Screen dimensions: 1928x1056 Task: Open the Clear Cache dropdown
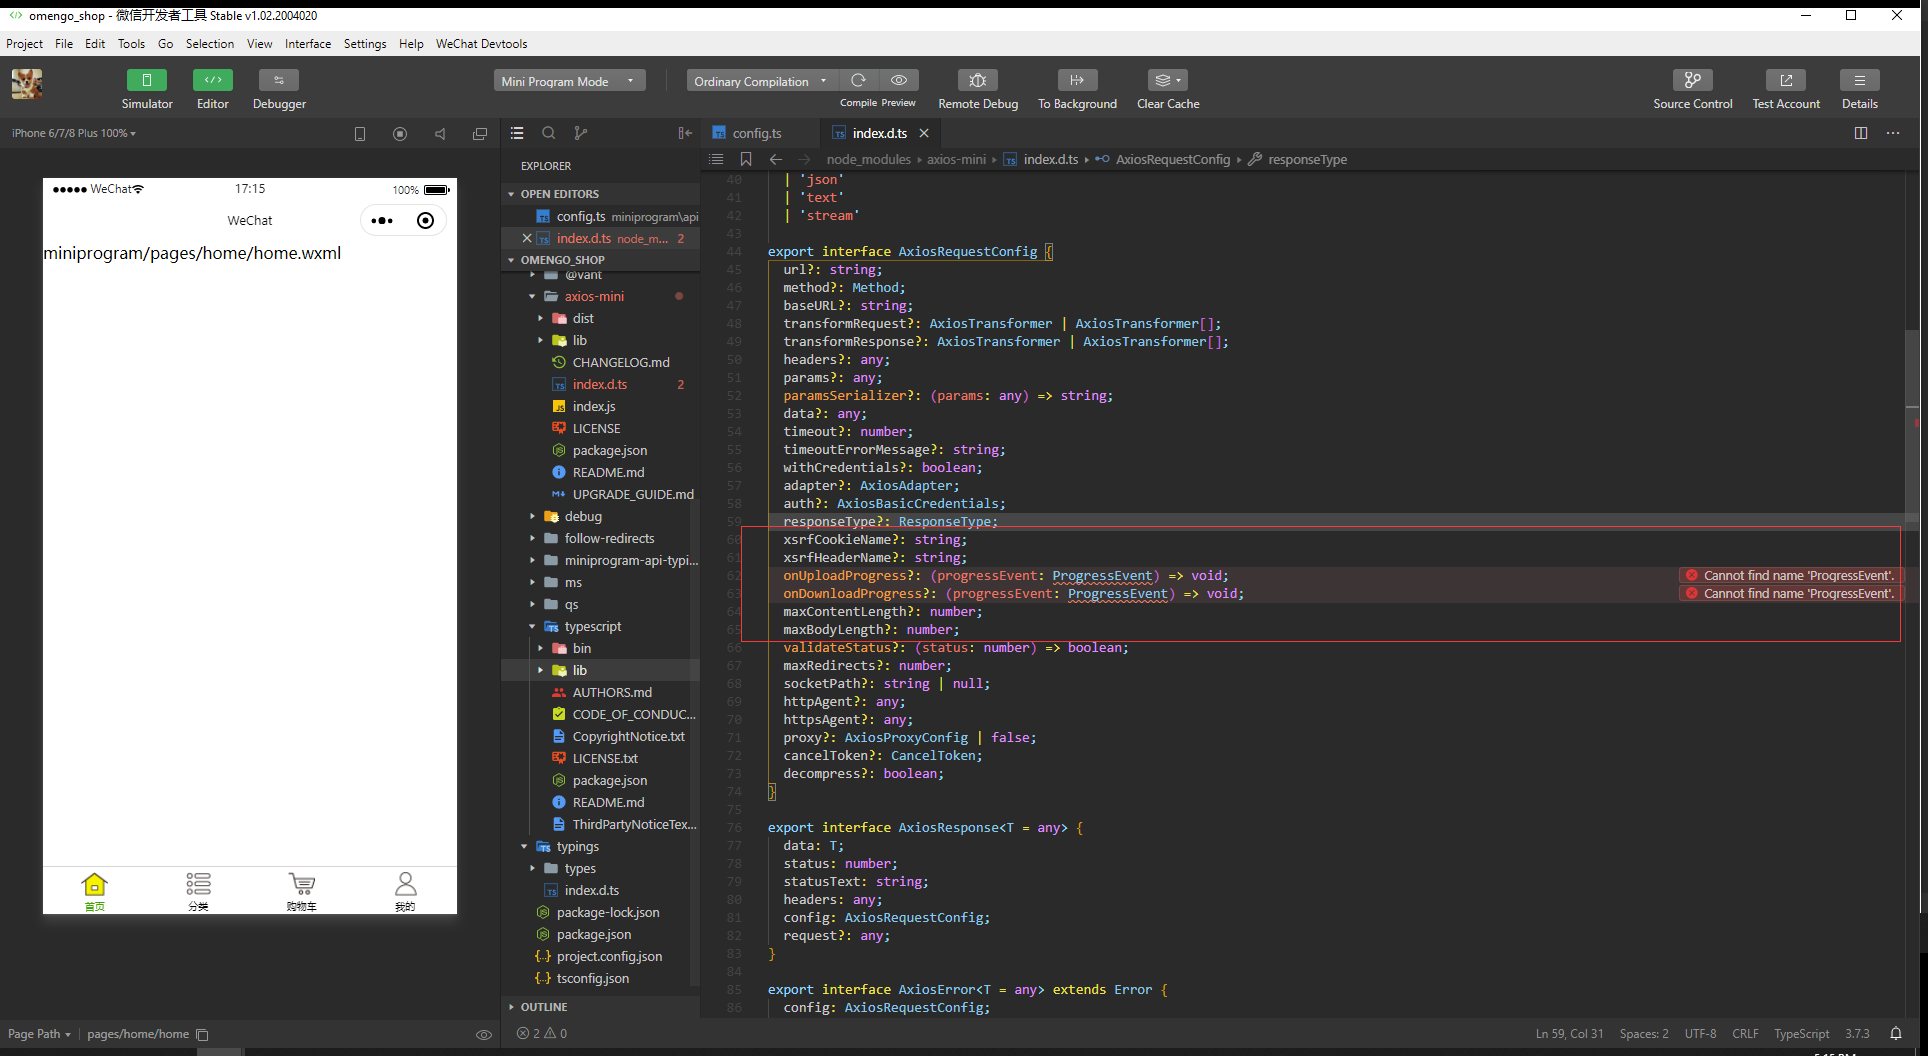pyautogui.click(x=1168, y=80)
